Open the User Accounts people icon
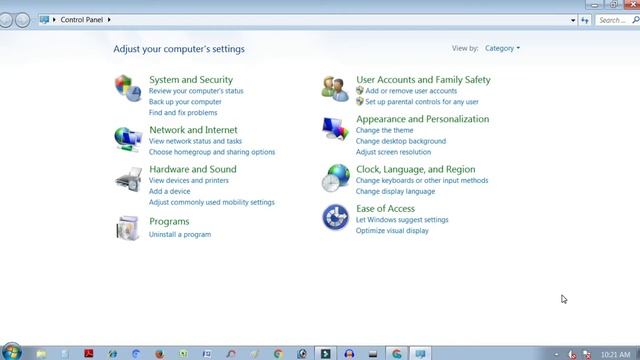Viewport: 640px width, 360px height. tap(335, 89)
